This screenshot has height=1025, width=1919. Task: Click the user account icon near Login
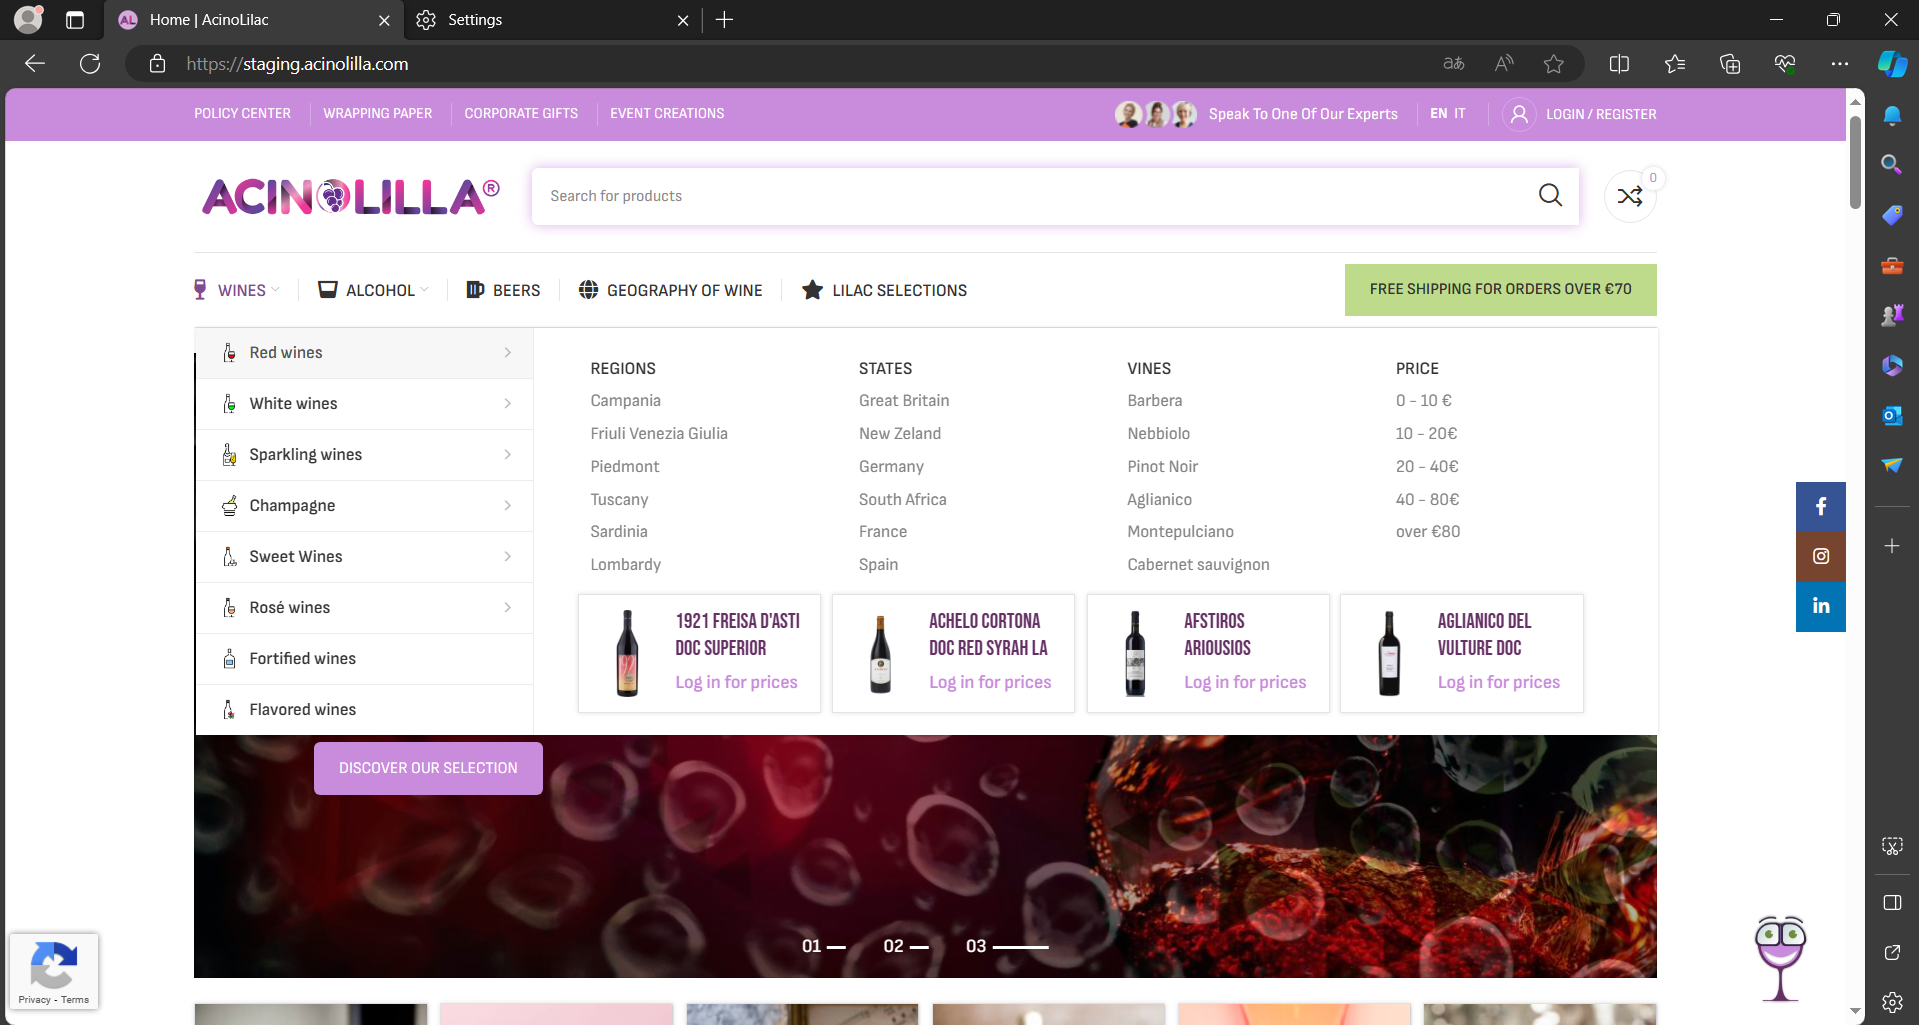[1519, 114]
